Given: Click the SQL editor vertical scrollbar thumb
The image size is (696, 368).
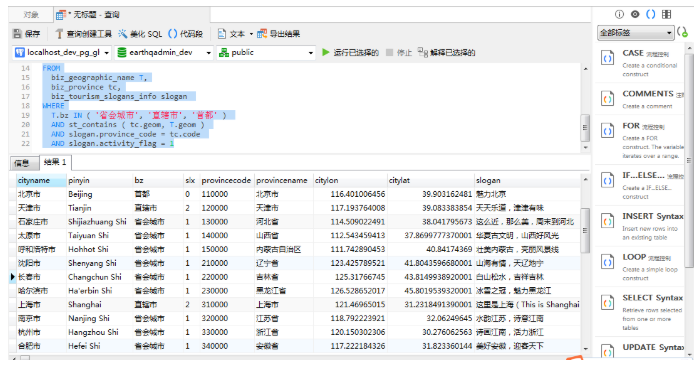Looking at the screenshot, I should (585, 128).
